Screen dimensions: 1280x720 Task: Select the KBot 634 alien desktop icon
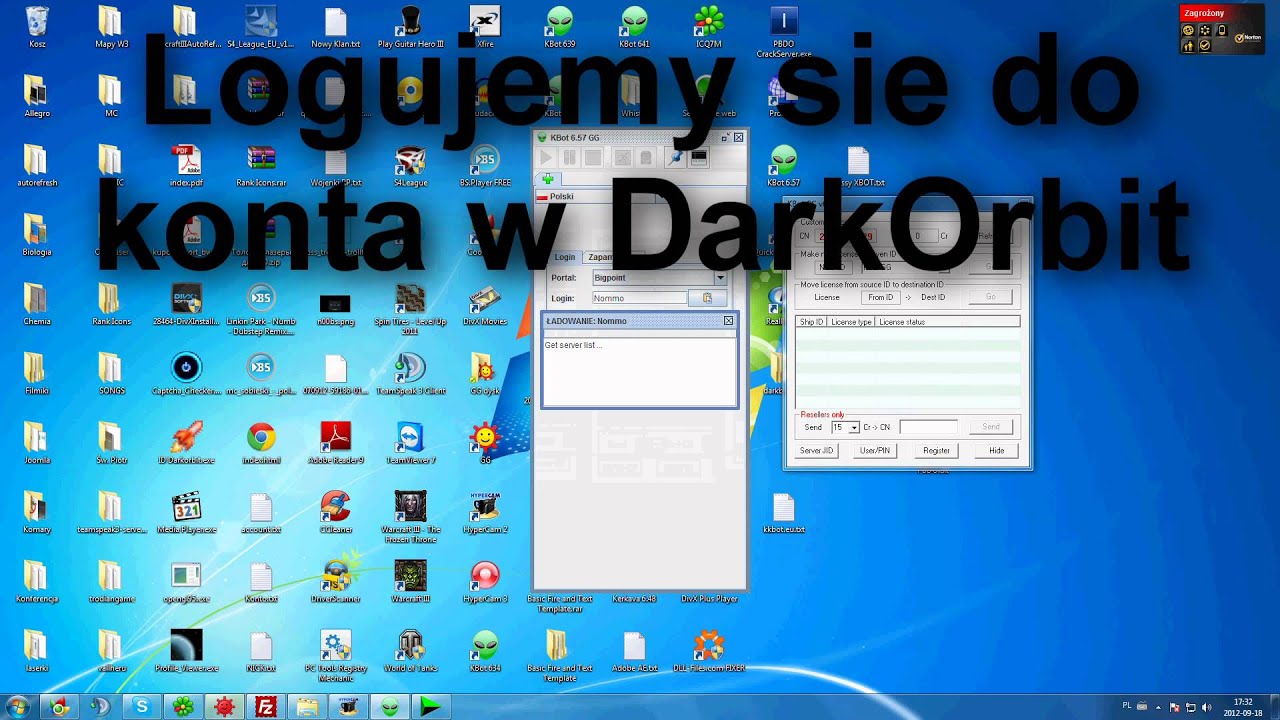[x=485, y=650]
